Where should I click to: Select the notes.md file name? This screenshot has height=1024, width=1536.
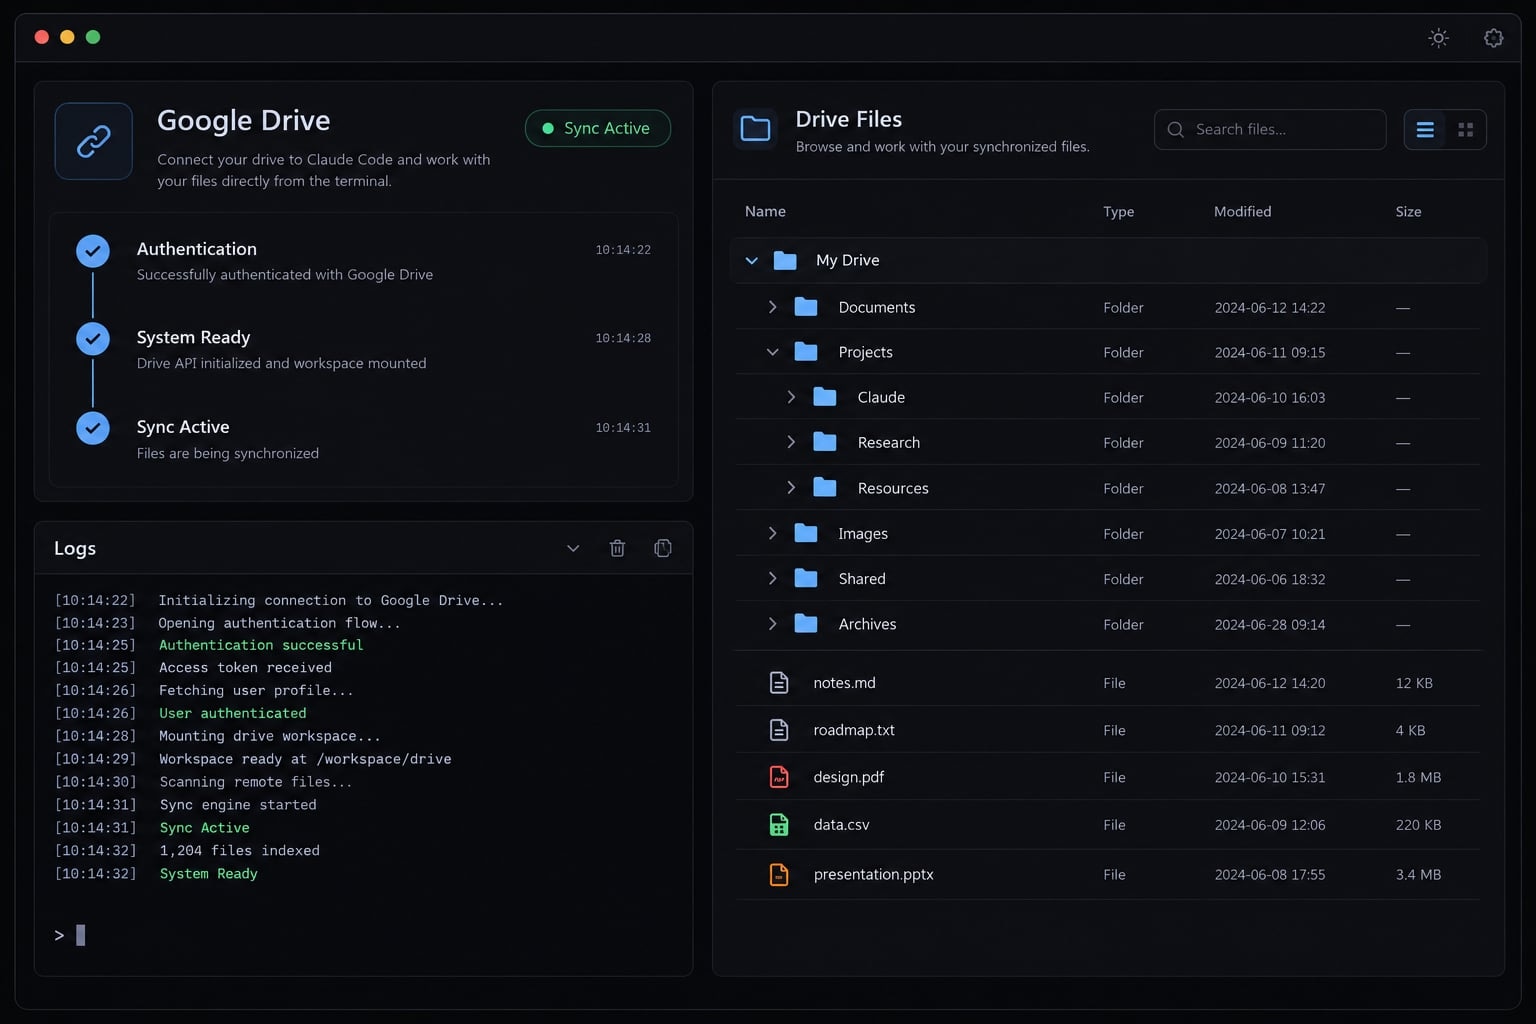pyautogui.click(x=844, y=683)
